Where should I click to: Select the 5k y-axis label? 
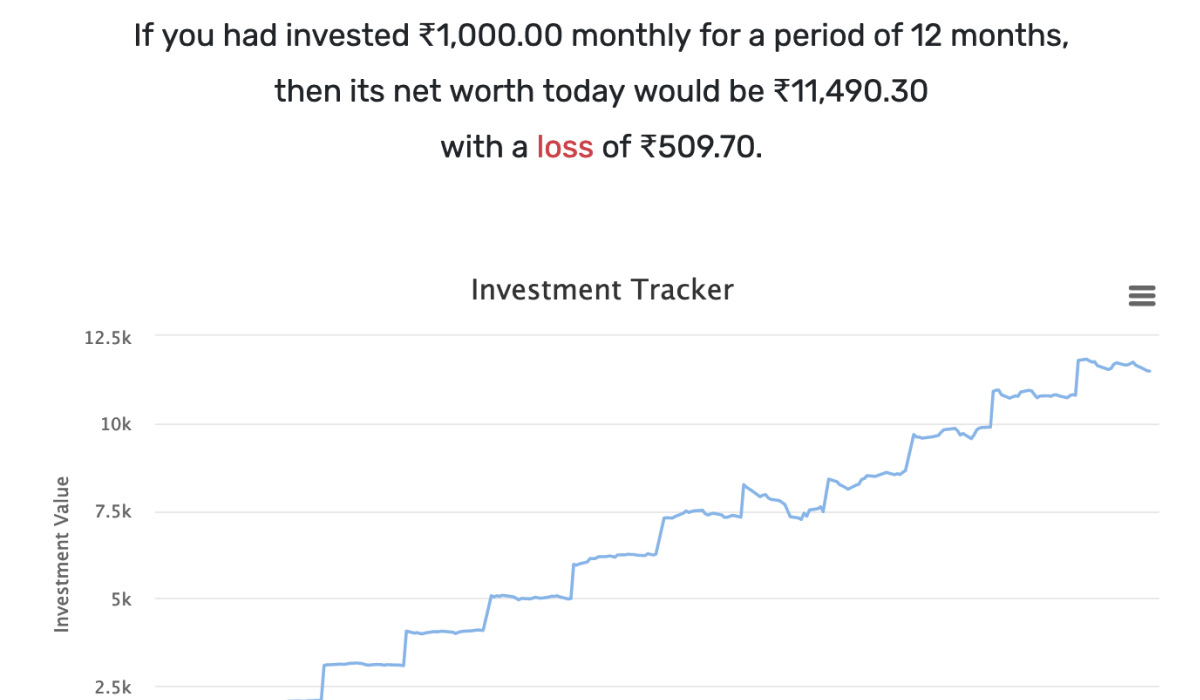pyautogui.click(x=120, y=599)
